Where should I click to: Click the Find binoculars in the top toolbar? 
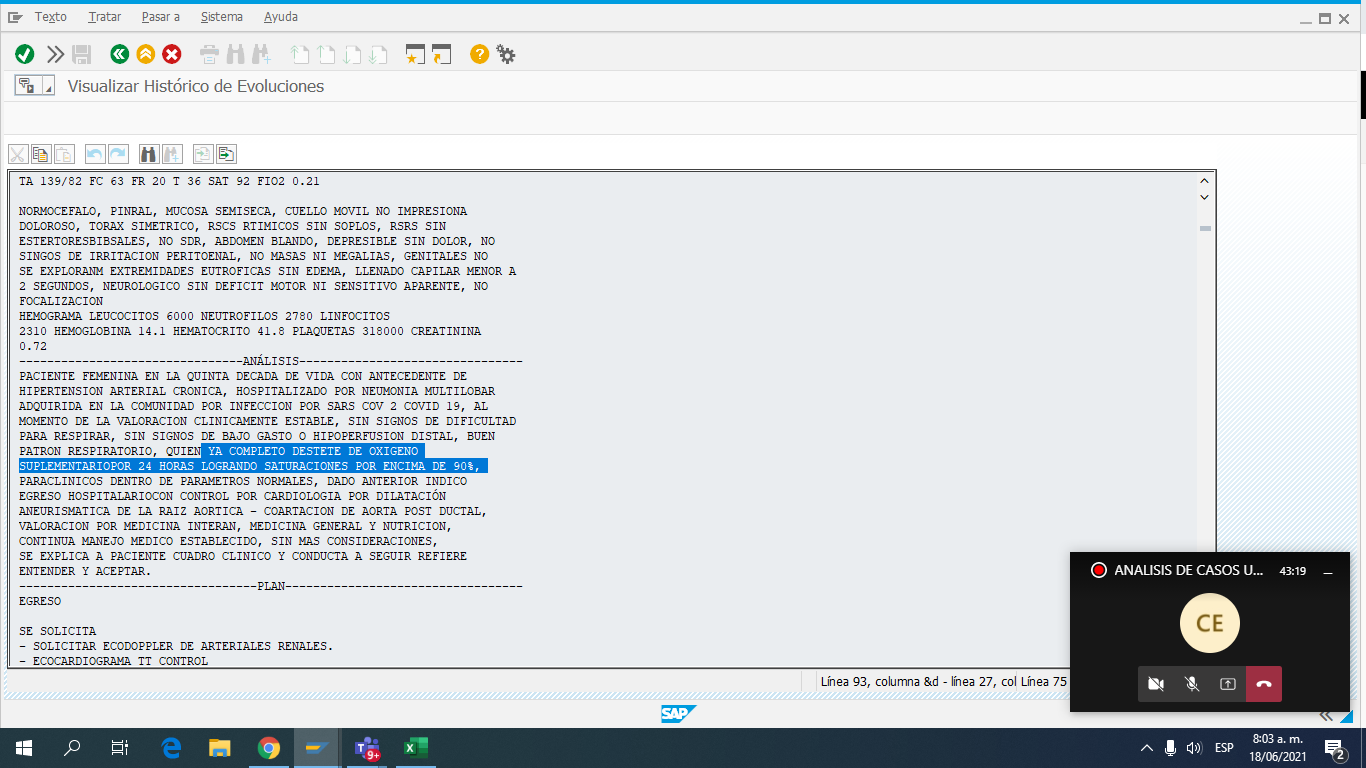(x=235, y=54)
